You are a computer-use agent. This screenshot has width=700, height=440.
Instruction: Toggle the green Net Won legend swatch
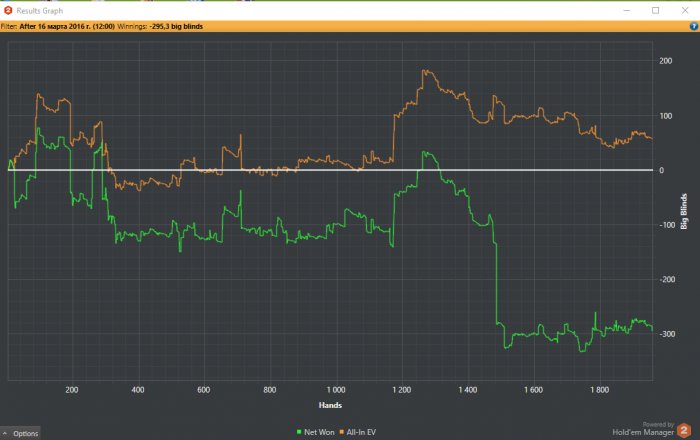pos(299,432)
